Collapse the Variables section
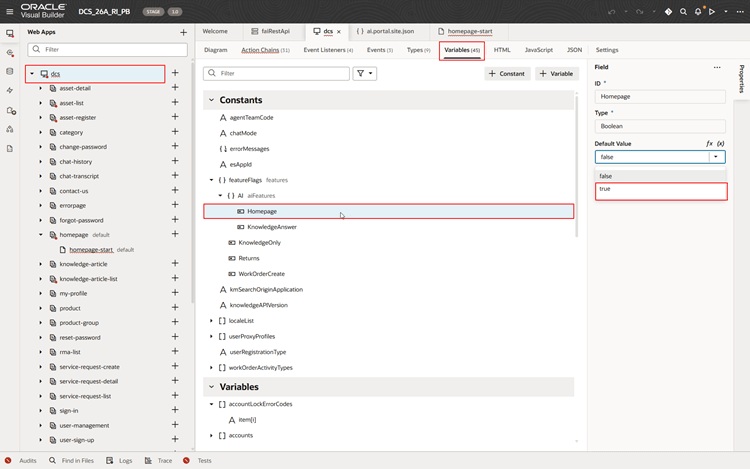This screenshot has width=750, height=469. point(211,387)
